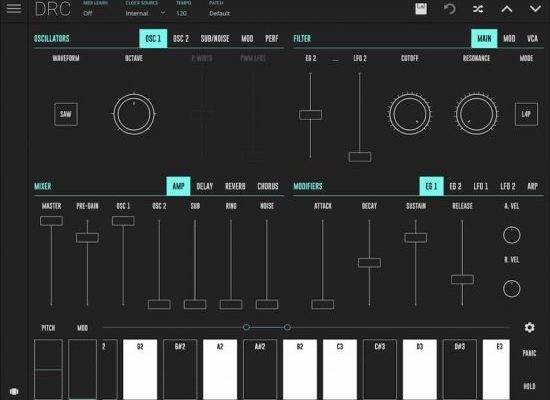Save the current patch
The height and width of the screenshot is (400, 550).
point(421,9)
